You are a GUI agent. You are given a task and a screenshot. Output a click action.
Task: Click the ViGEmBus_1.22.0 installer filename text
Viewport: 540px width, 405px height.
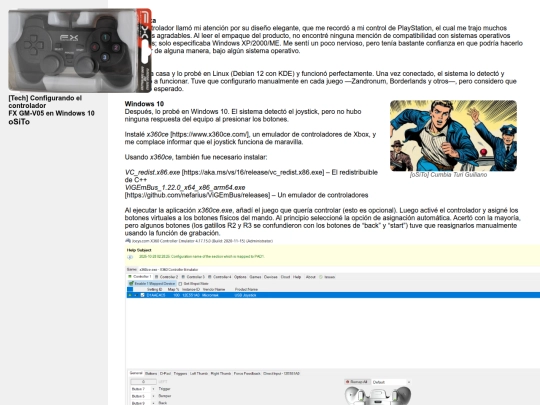[185, 187]
